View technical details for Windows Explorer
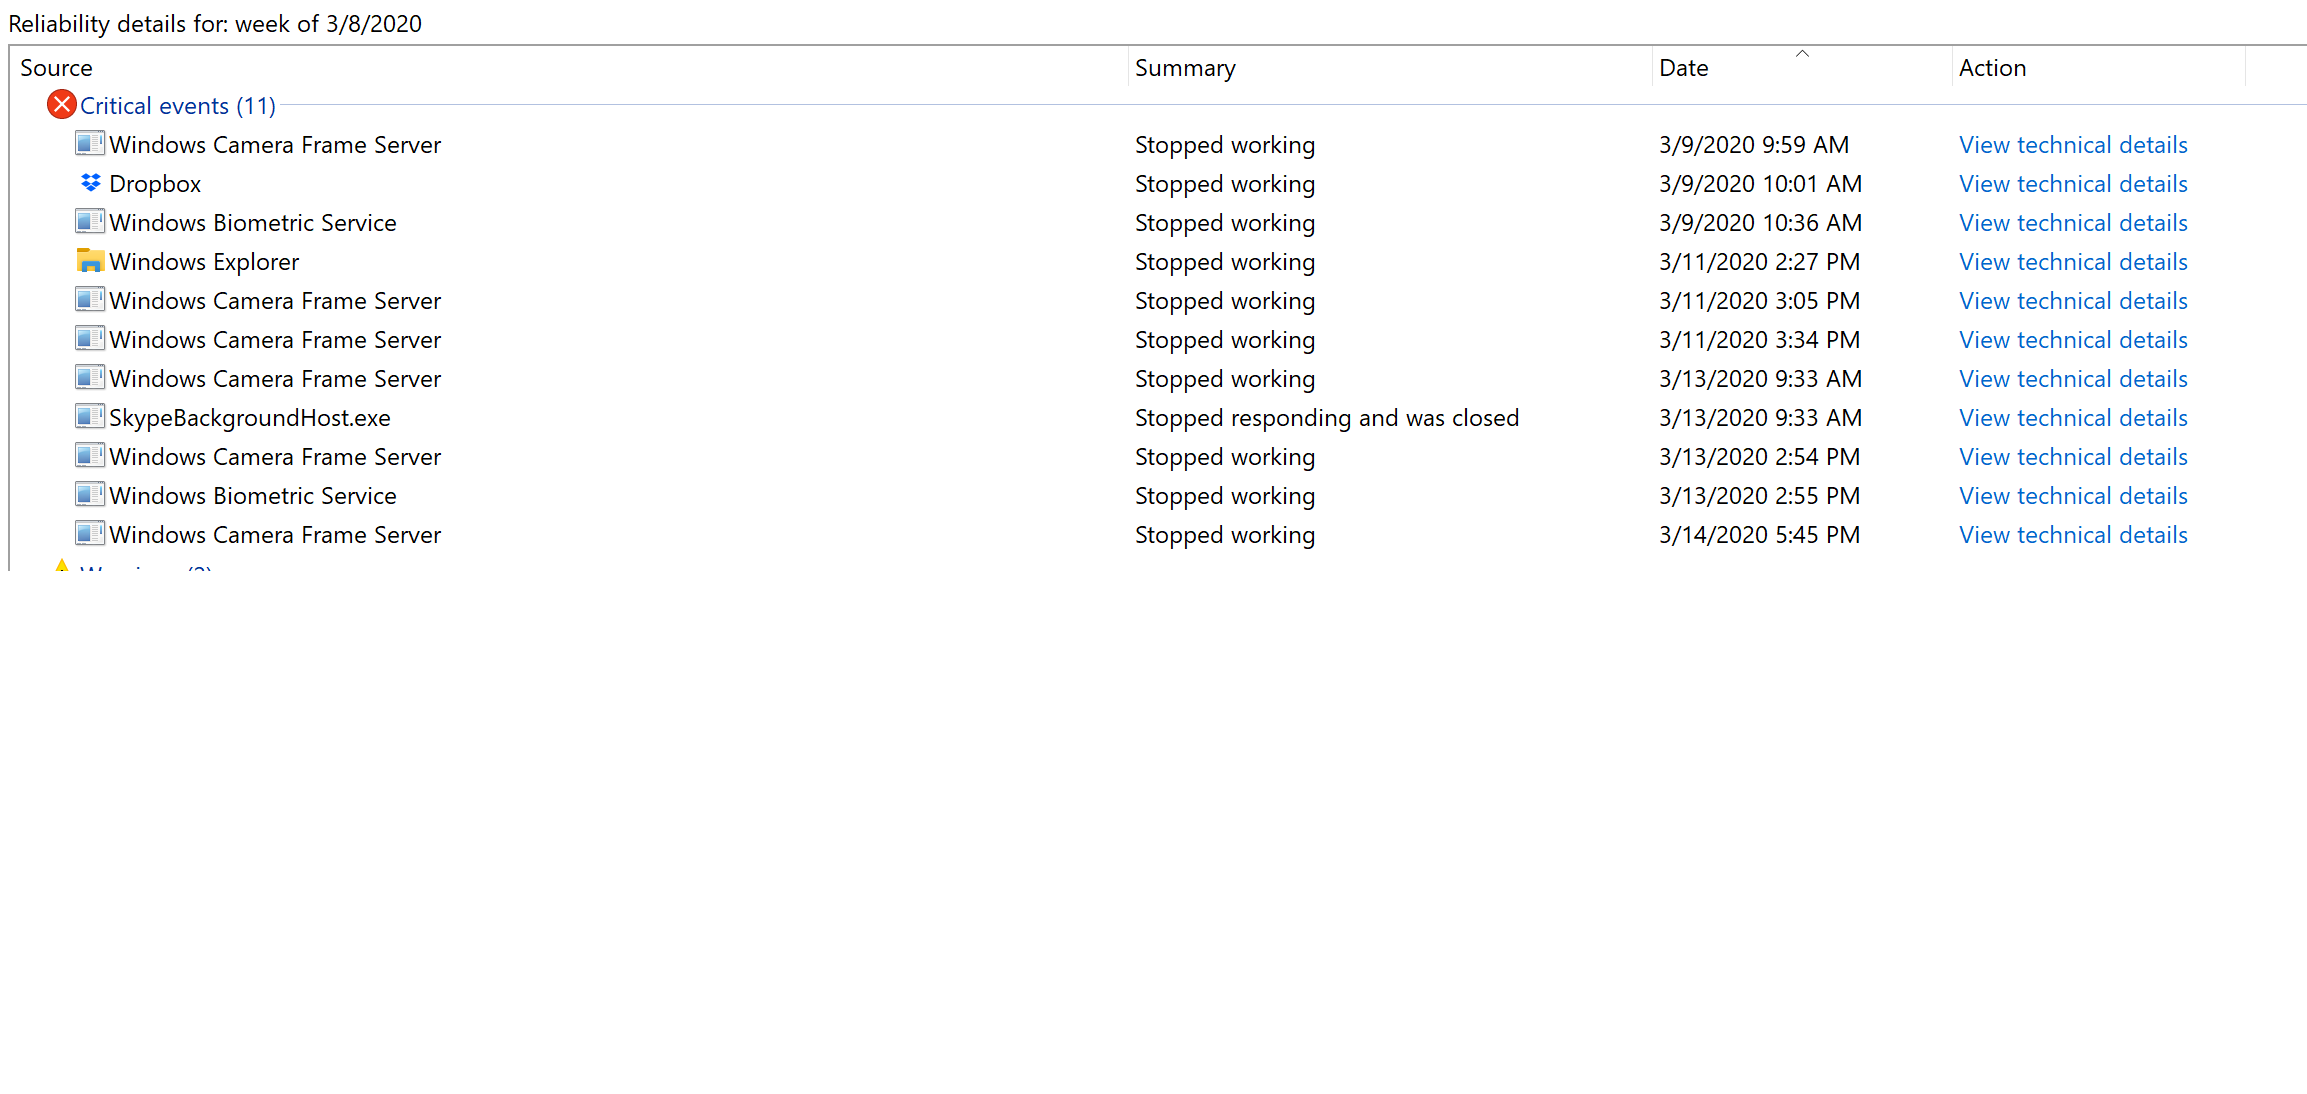 (x=2073, y=262)
